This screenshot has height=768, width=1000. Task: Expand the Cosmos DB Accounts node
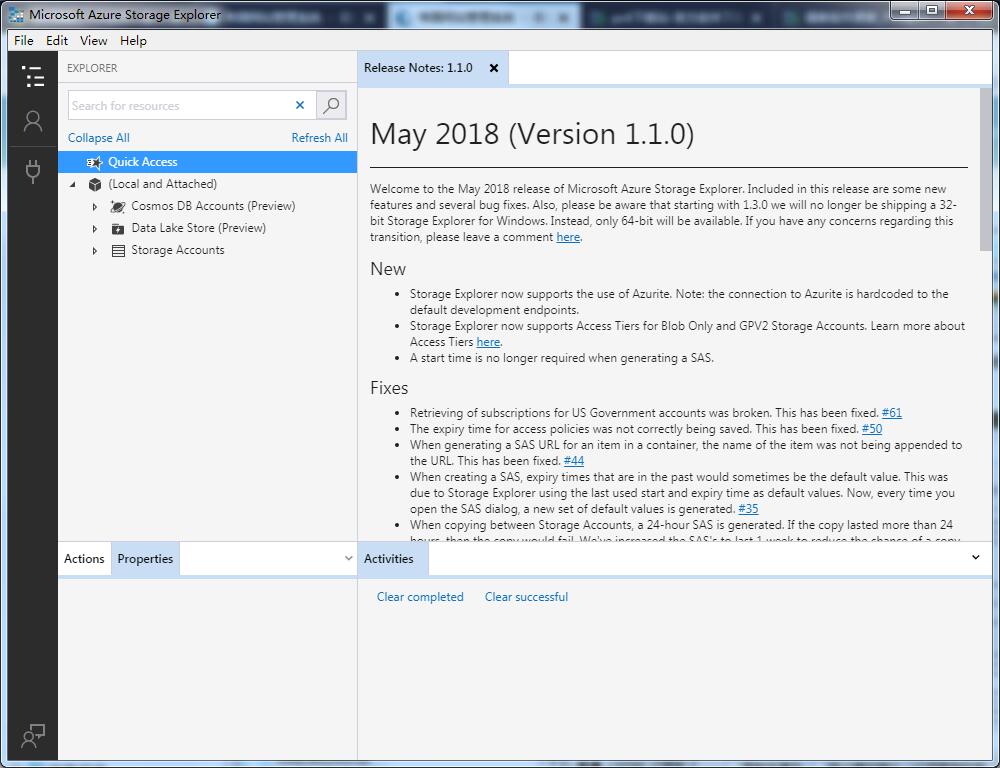tap(95, 207)
